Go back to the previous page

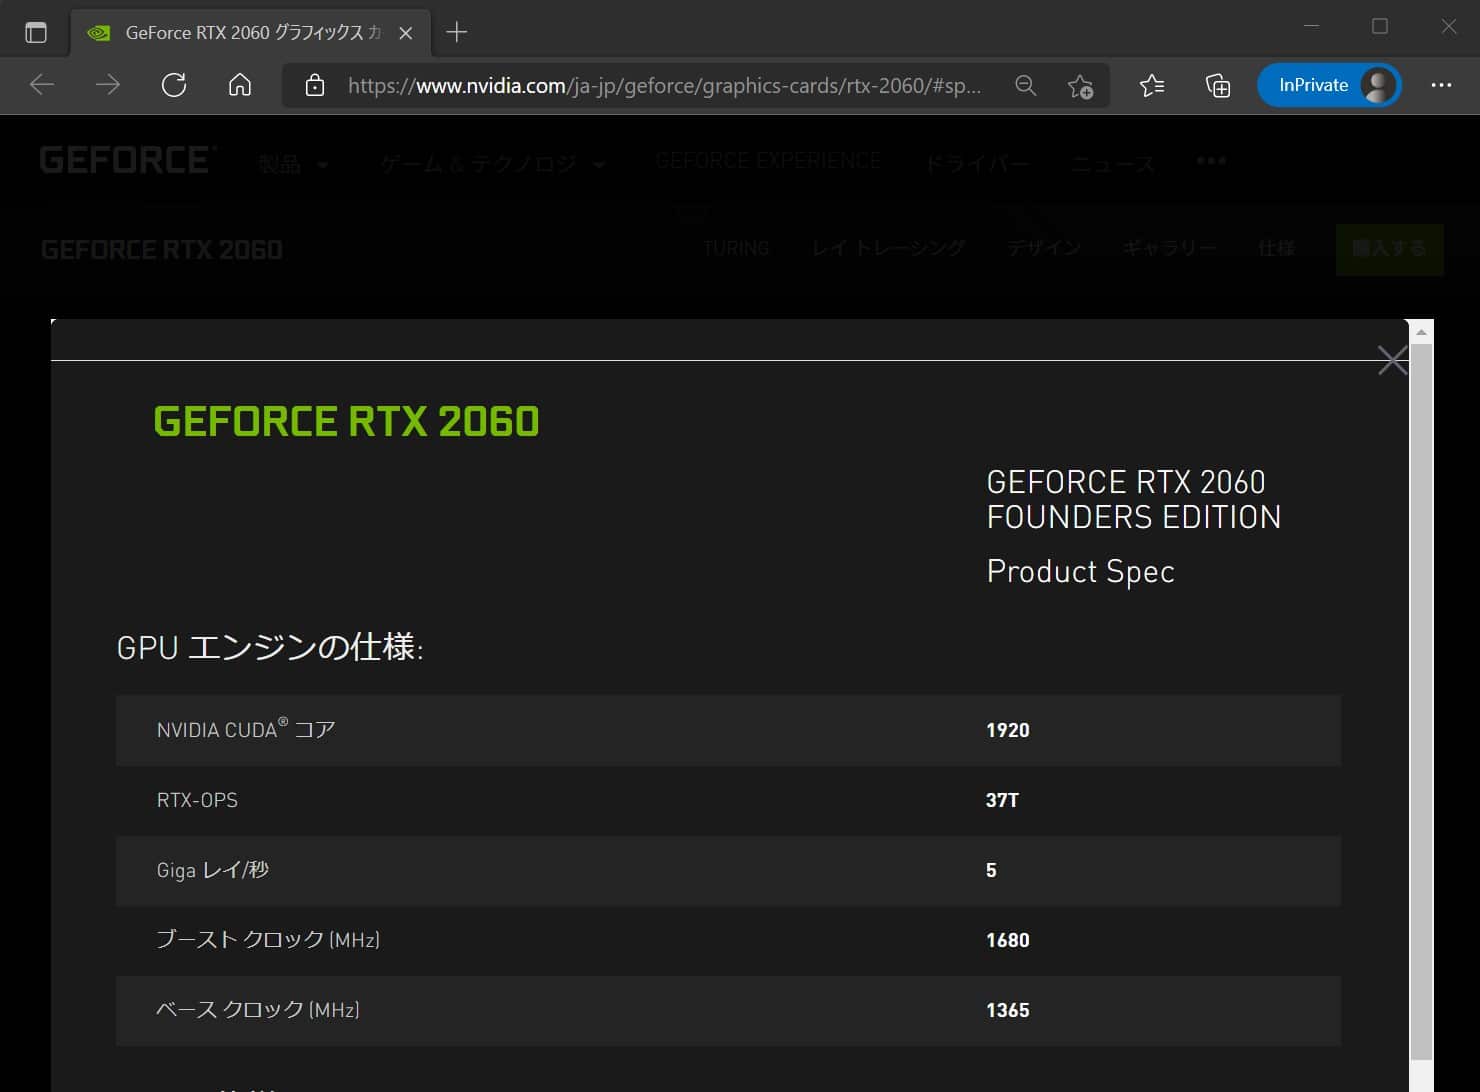[42, 85]
